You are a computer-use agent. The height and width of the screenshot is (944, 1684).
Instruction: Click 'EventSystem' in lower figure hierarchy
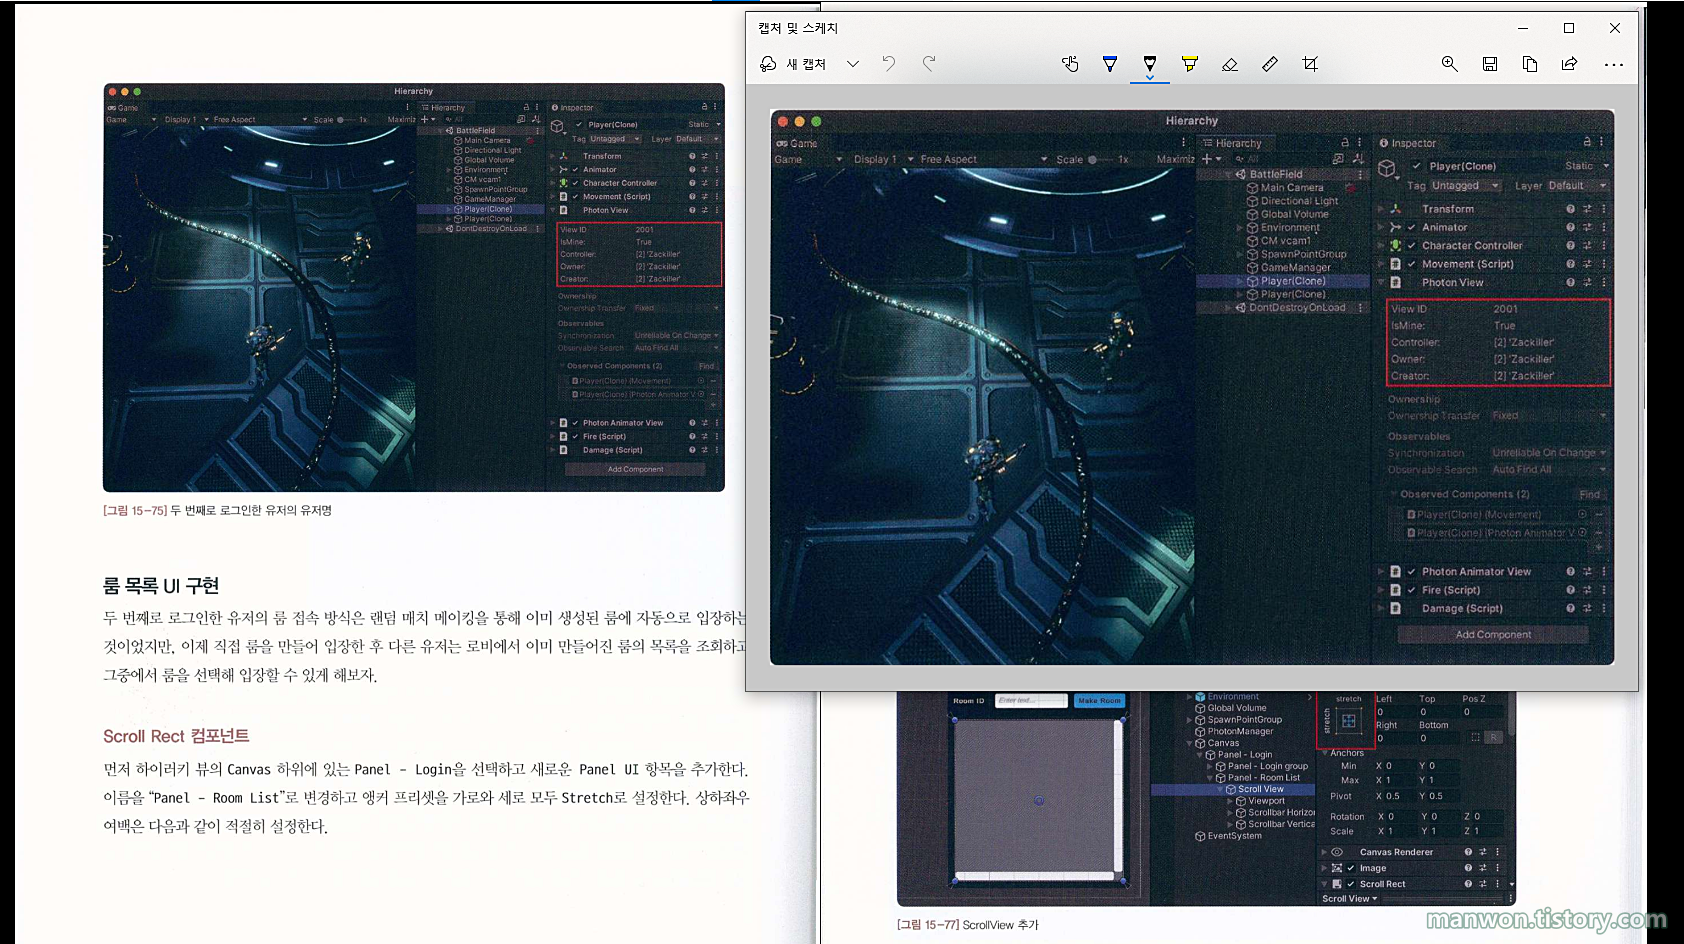click(1234, 836)
